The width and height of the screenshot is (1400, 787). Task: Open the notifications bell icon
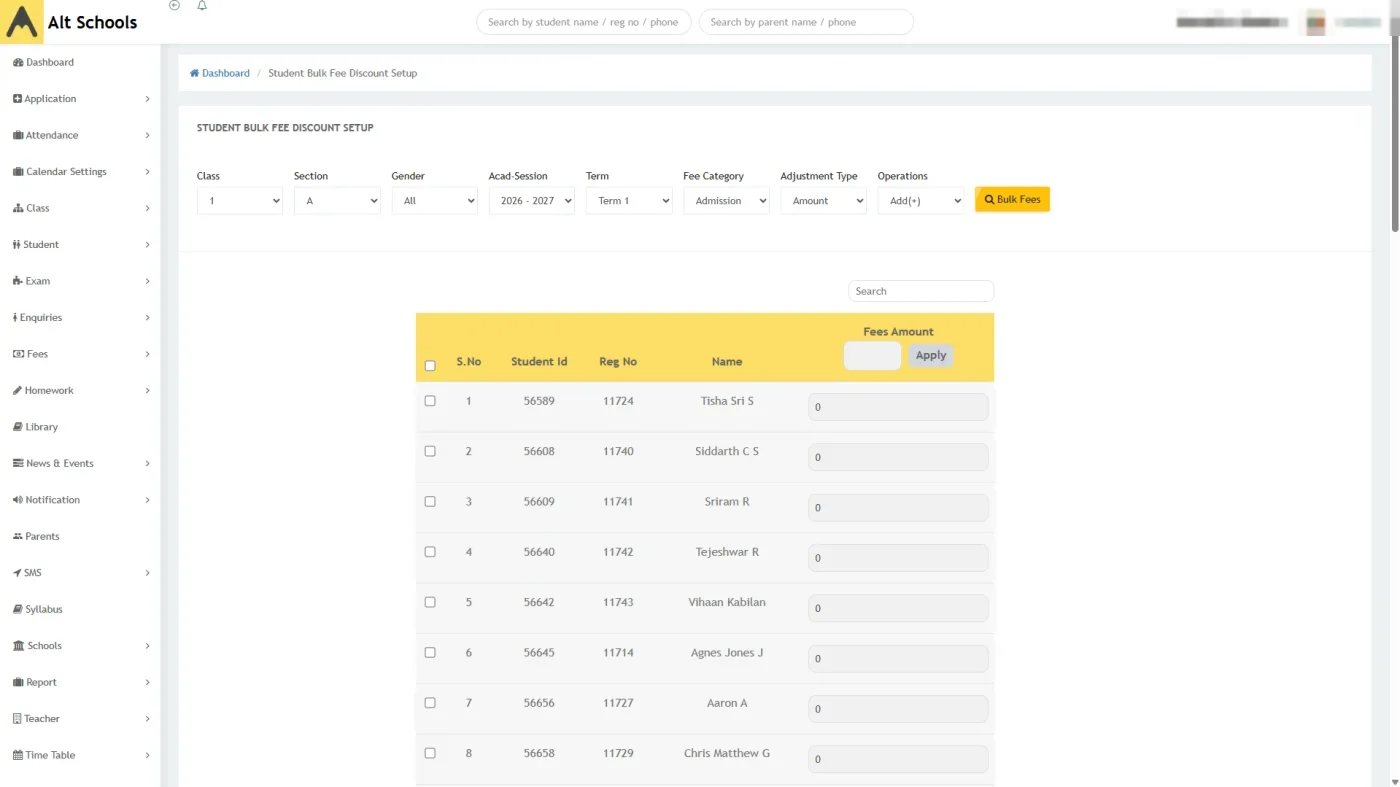point(202,5)
